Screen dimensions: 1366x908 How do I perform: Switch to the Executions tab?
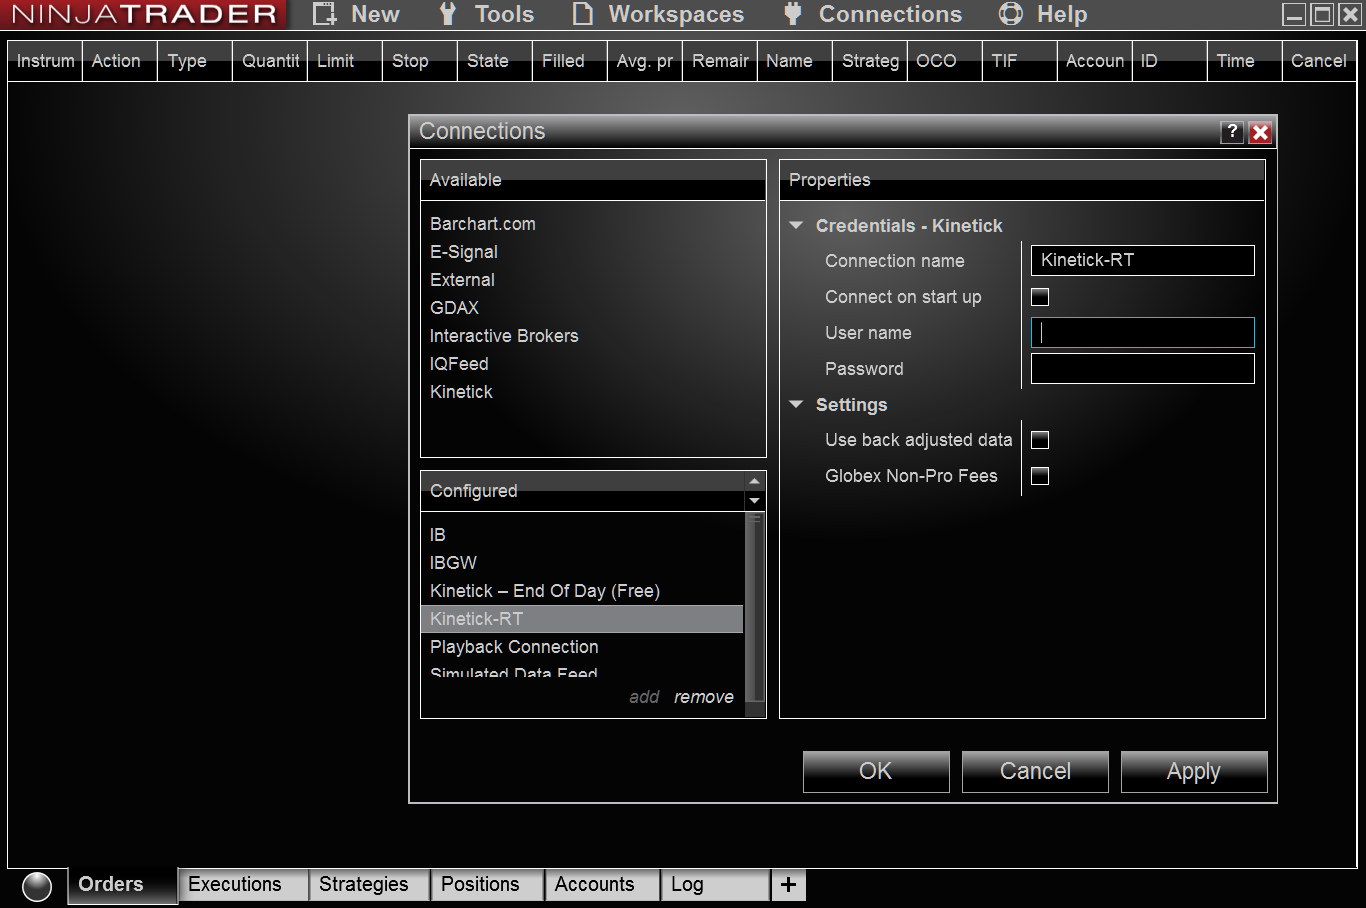coord(235,884)
